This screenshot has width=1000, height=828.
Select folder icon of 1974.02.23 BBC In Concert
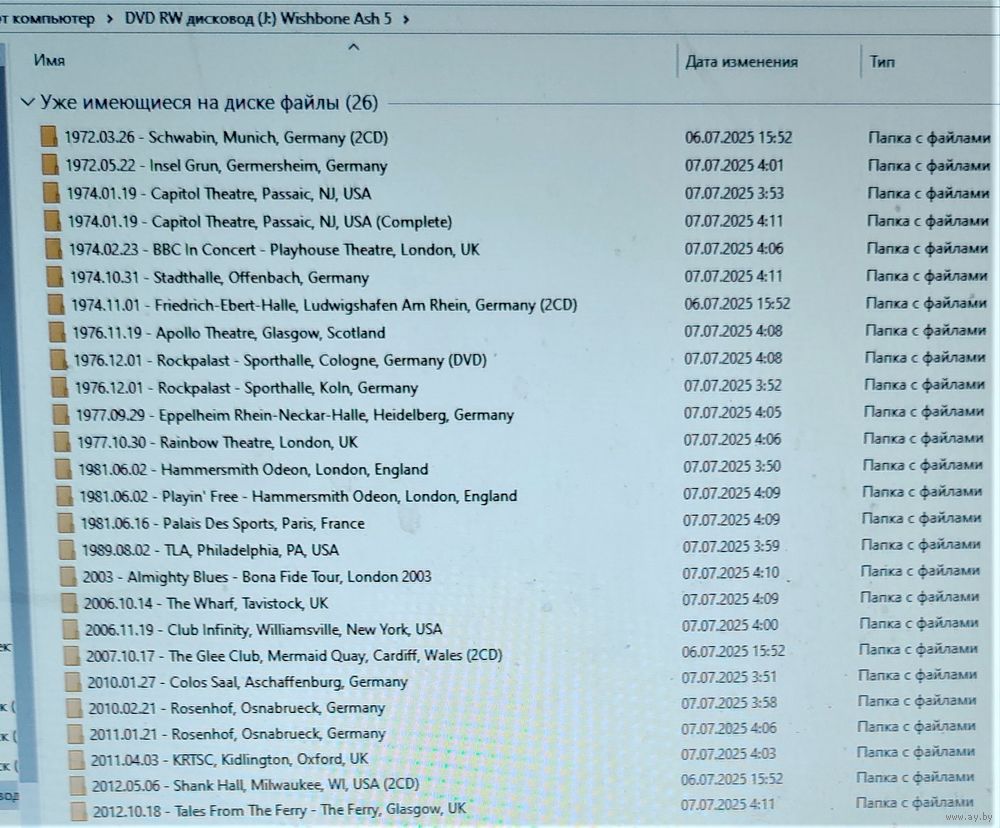pyautogui.click(x=54, y=249)
